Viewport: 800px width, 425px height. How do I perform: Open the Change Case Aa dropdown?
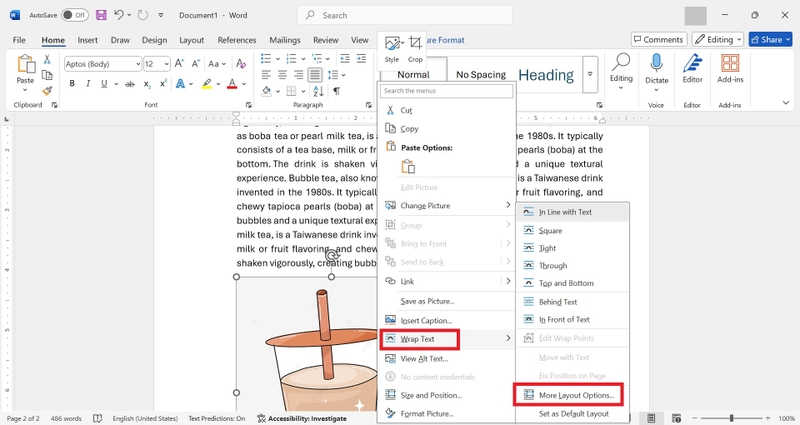217,64
